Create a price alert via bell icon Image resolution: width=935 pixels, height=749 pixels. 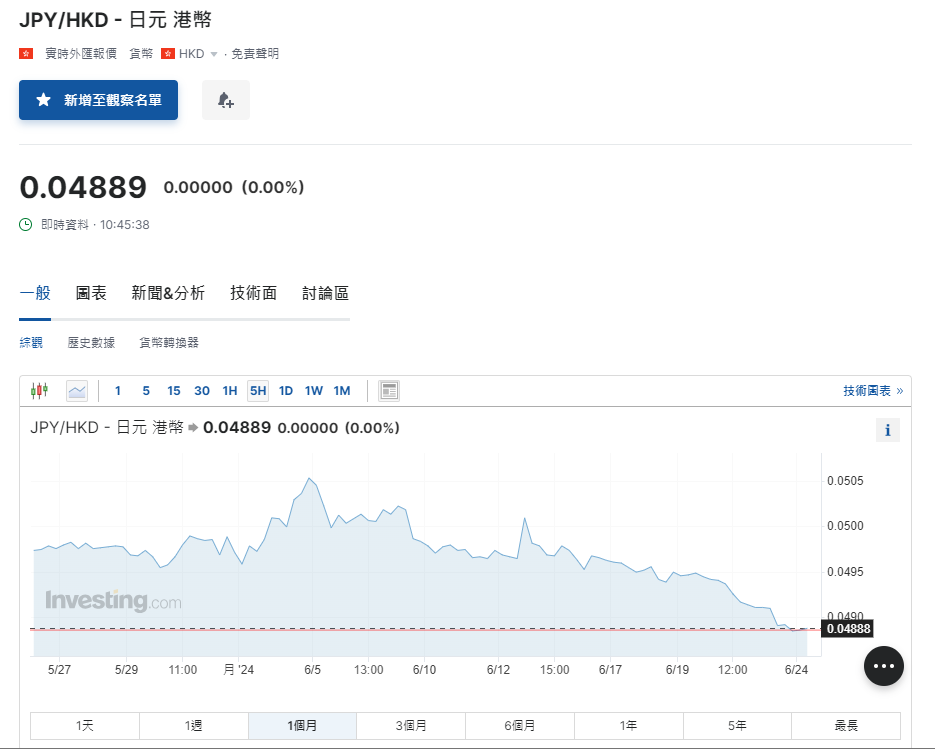click(x=225, y=100)
